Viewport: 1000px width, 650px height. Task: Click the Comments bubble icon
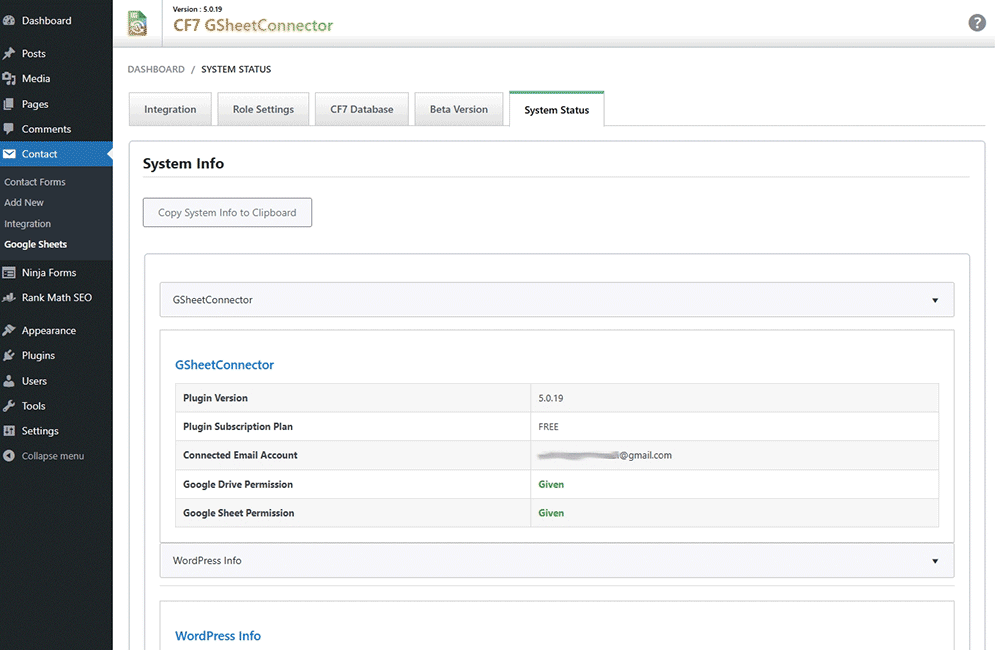tap(9, 129)
